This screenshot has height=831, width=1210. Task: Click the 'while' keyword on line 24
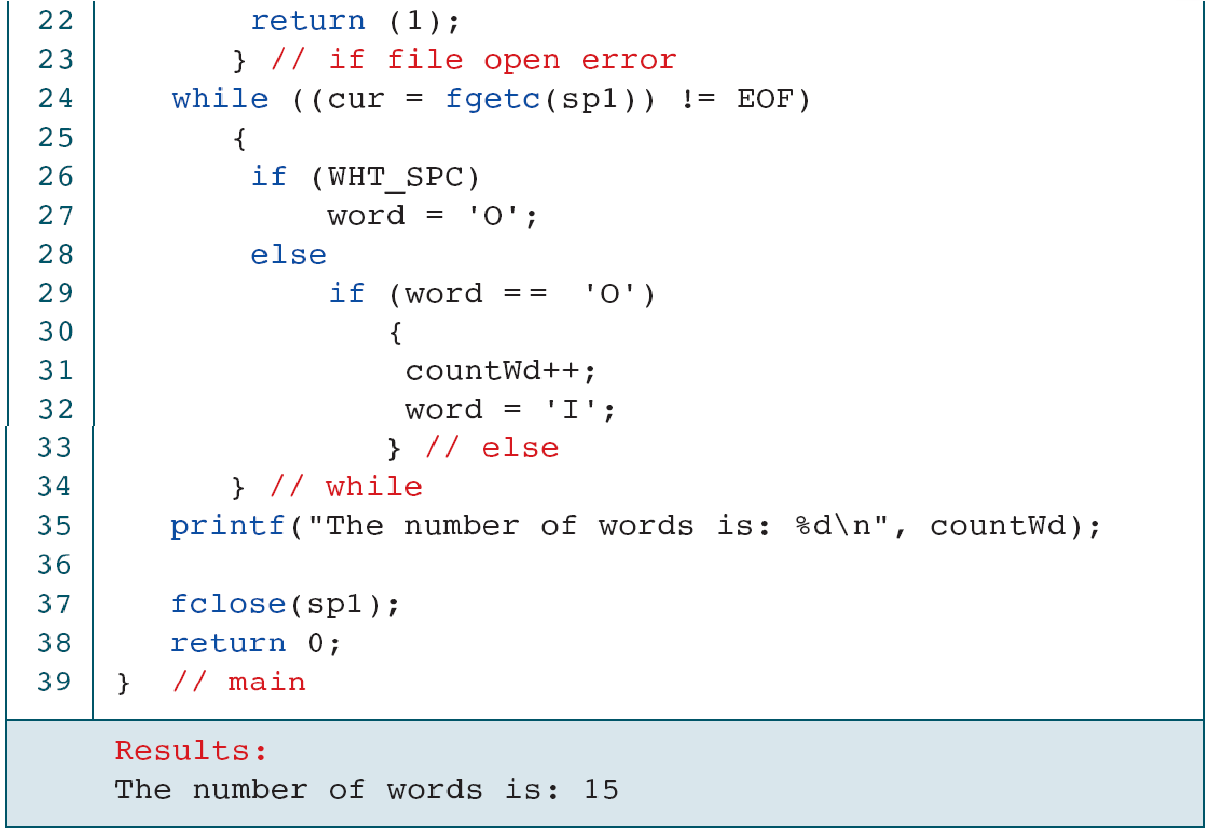(220, 99)
